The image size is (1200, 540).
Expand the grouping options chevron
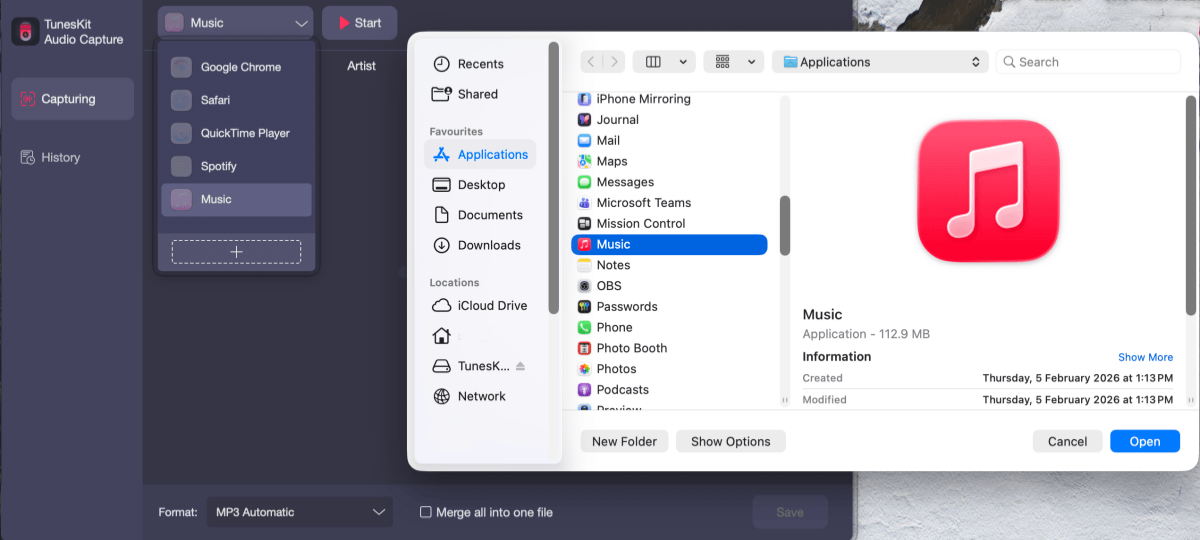tap(752, 62)
